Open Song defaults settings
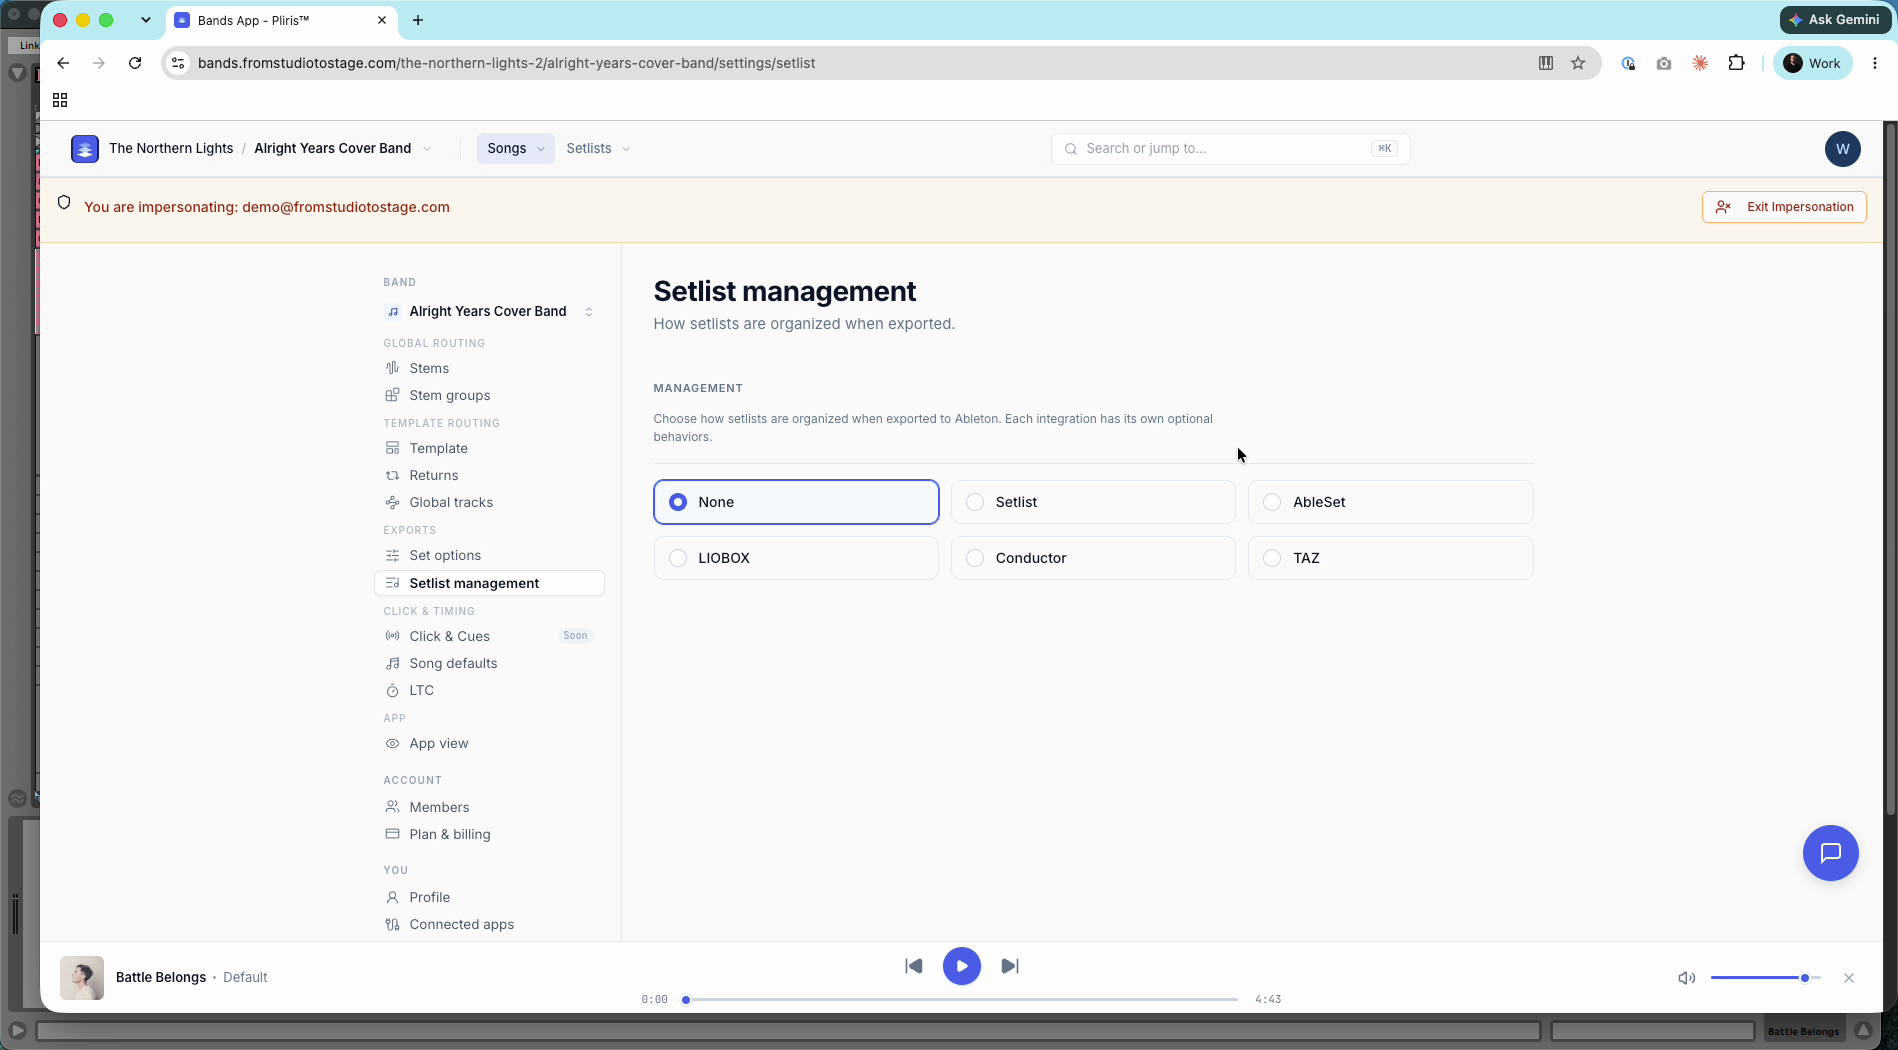Viewport: 1898px width, 1050px height. [x=489, y=663]
